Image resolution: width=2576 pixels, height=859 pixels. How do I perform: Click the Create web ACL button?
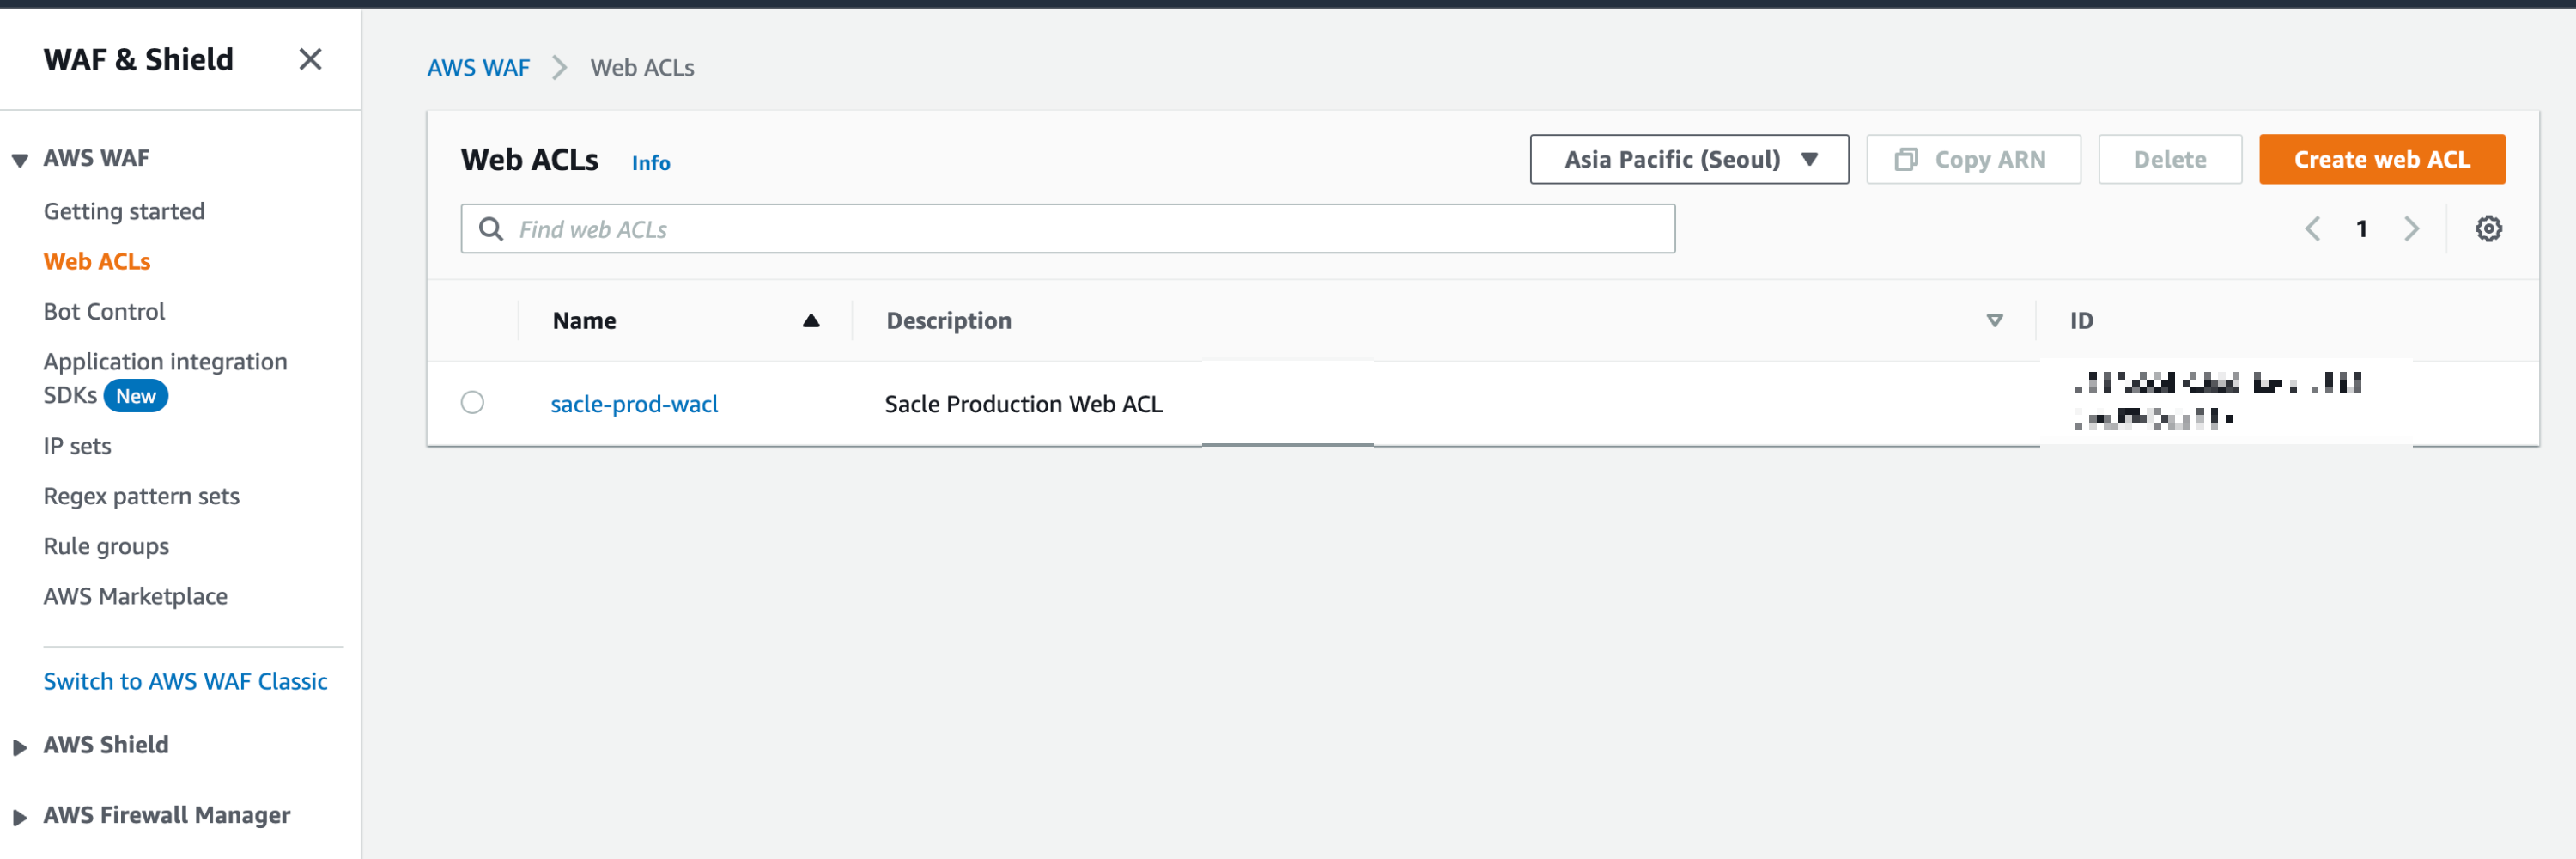(x=2380, y=160)
